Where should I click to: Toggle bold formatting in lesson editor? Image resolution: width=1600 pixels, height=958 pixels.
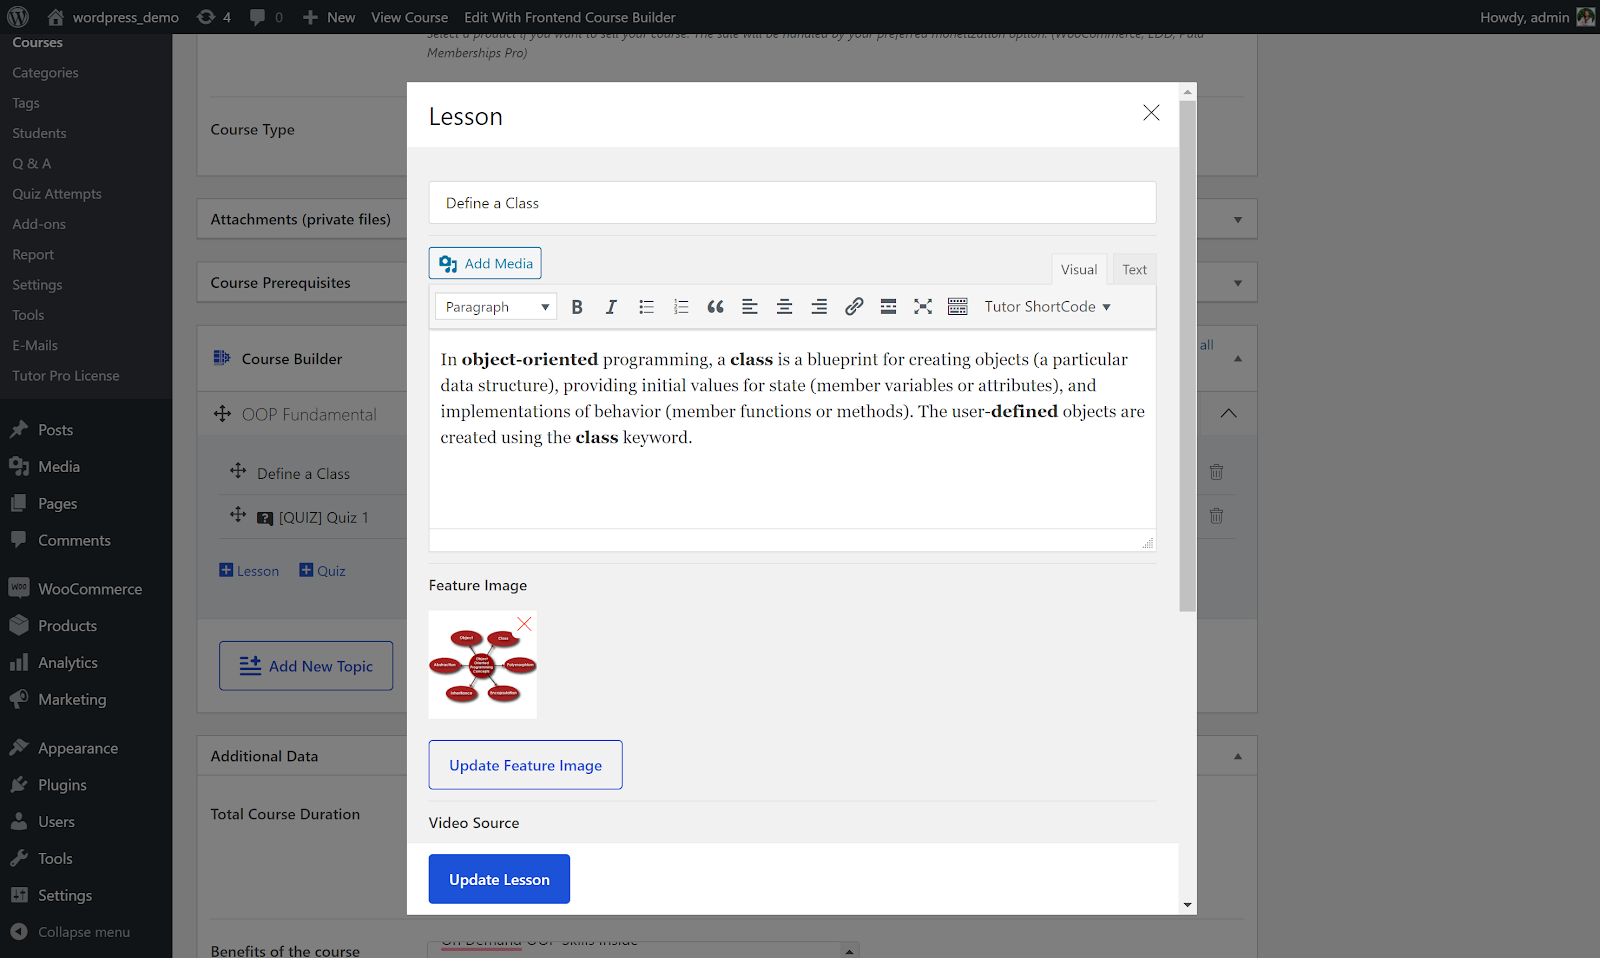(577, 307)
